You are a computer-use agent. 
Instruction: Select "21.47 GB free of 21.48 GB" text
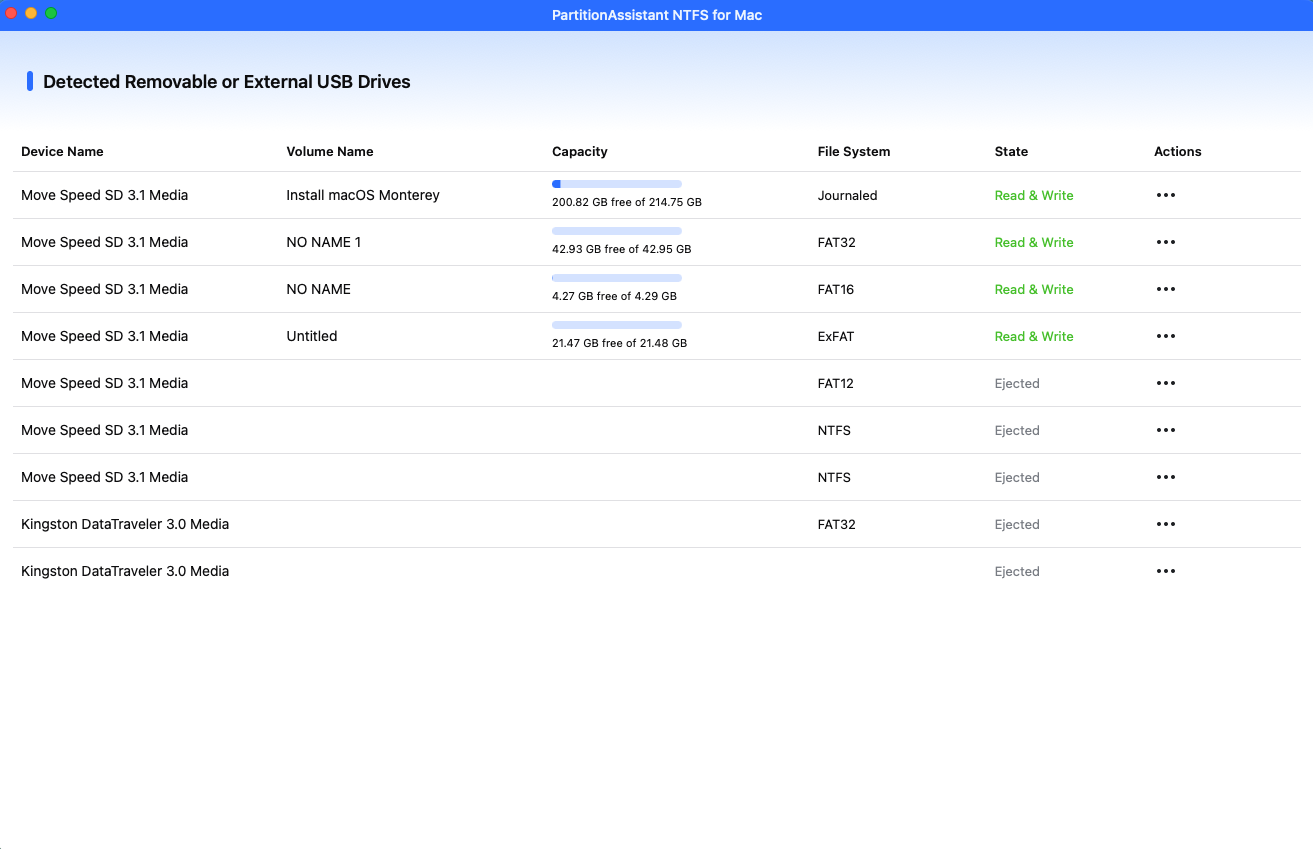[620, 343]
